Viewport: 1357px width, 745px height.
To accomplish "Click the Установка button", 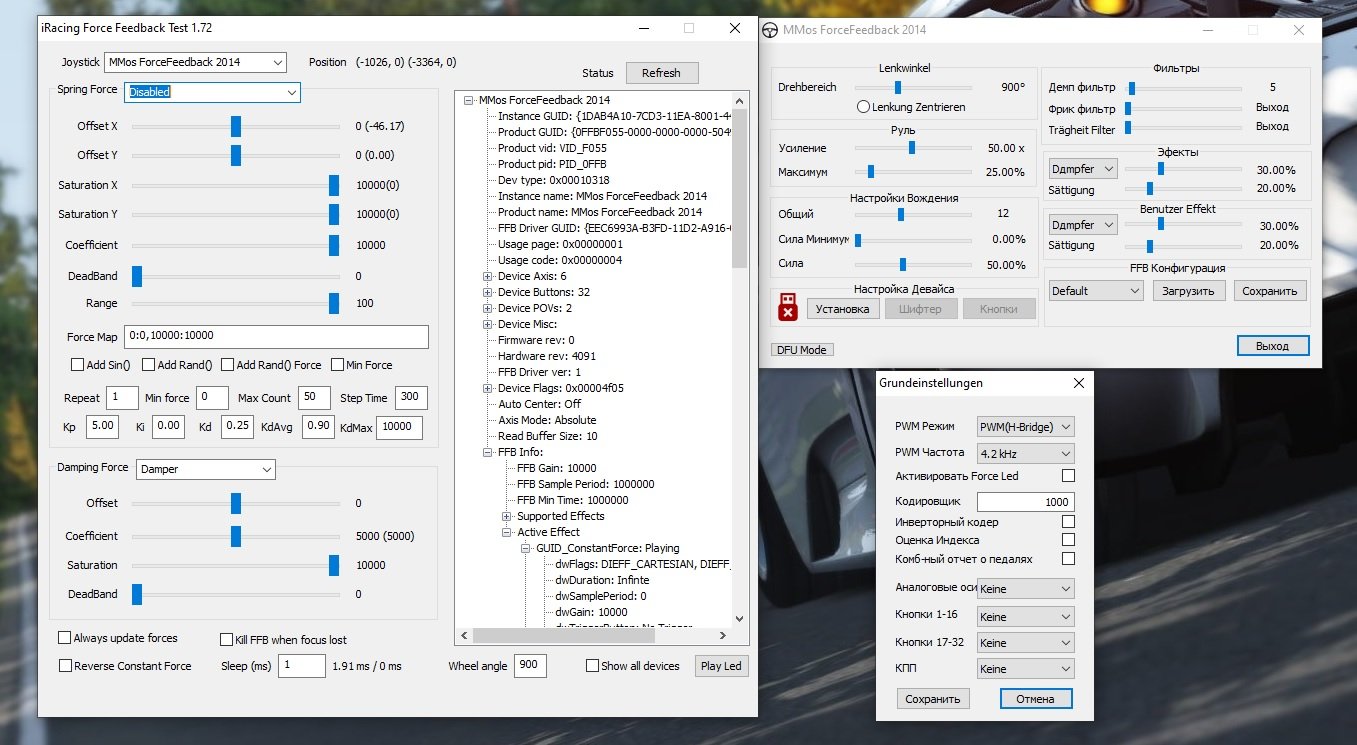I will 843,309.
